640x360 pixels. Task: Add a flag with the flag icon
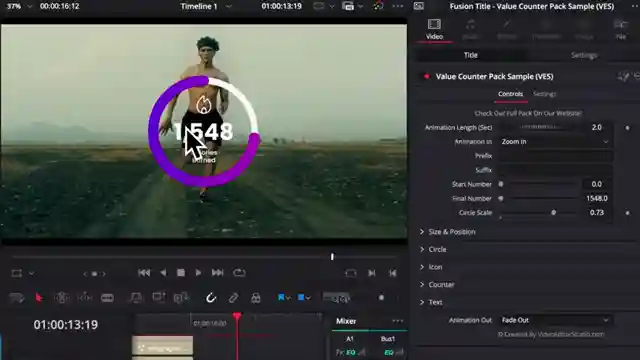pos(281,298)
